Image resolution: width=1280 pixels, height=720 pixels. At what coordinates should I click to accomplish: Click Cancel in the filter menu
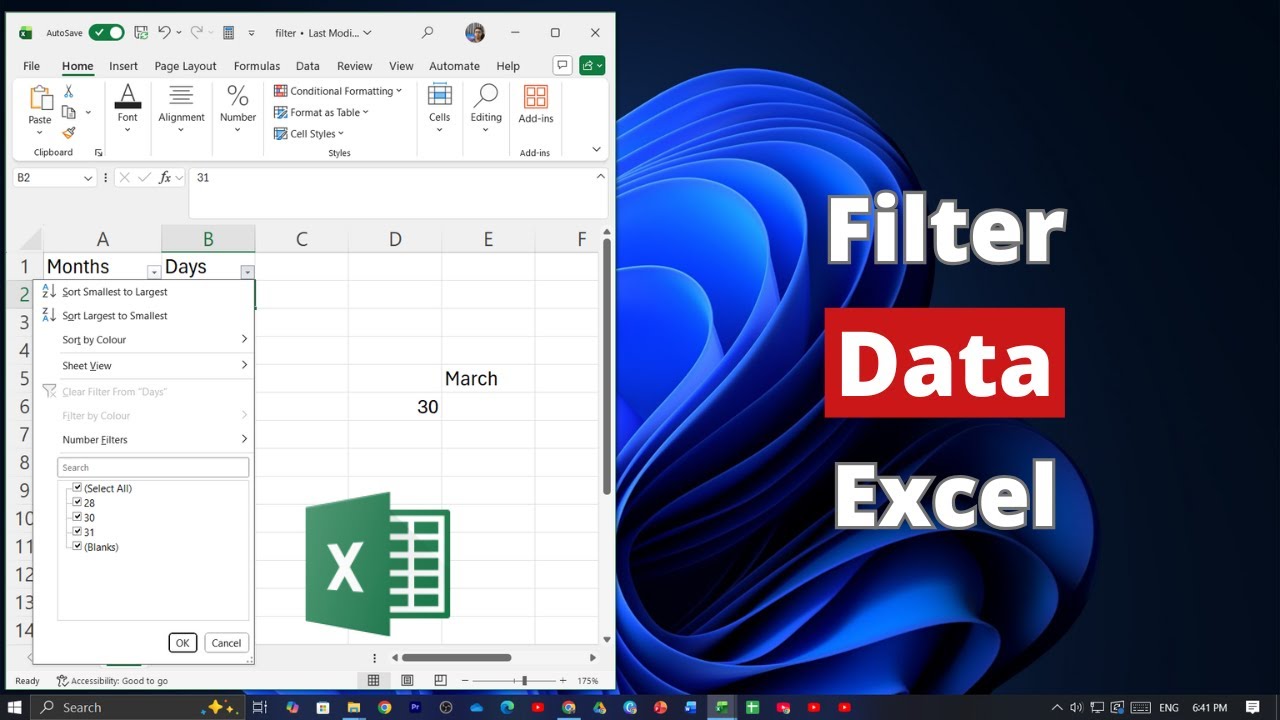[226, 643]
